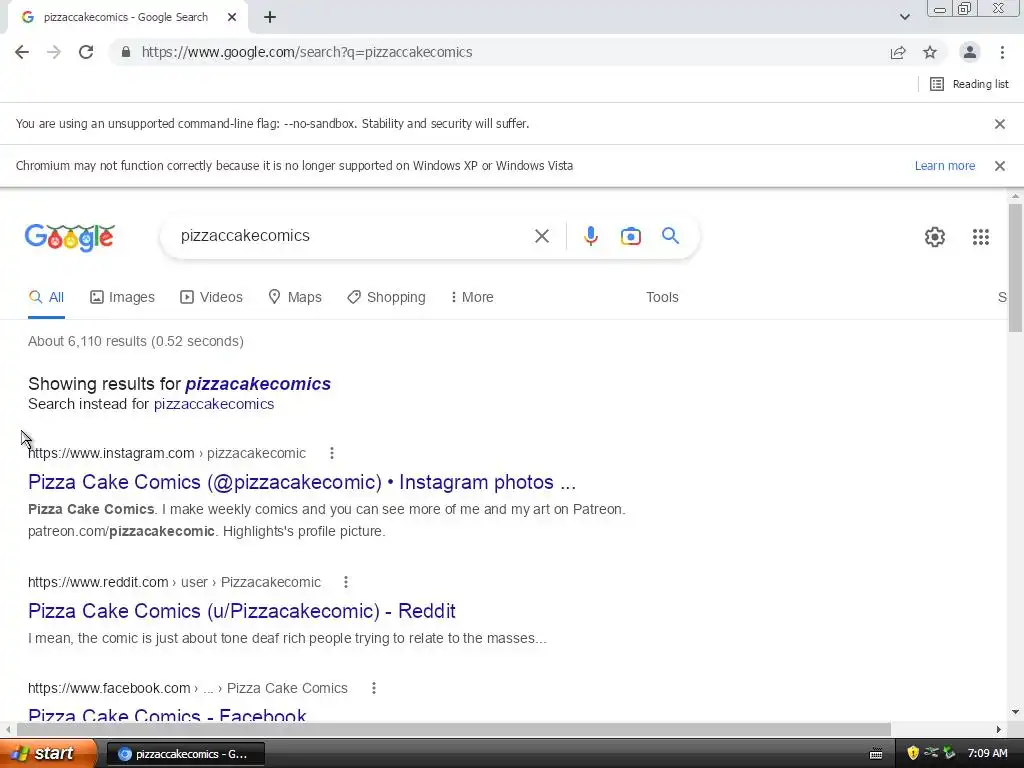The width and height of the screenshot is (1024, 768).
Task: Reload the current page
Action: click(86, 52)
